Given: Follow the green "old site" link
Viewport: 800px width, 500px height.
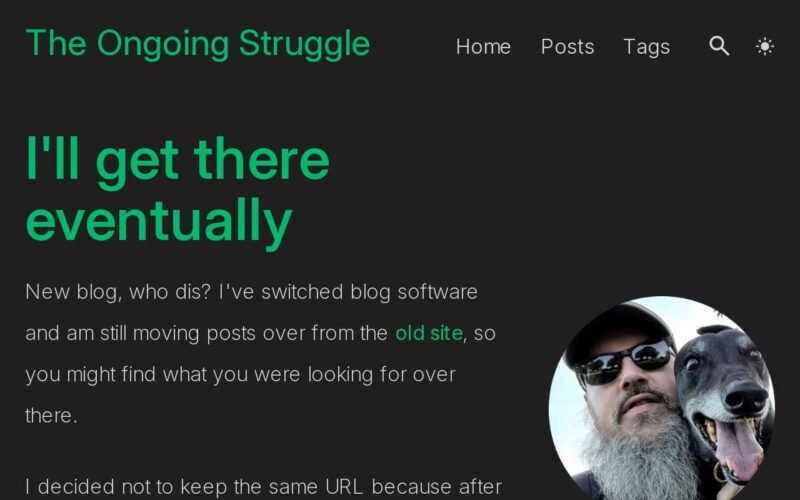Looking at the screenshot, I should pos(429,333).
